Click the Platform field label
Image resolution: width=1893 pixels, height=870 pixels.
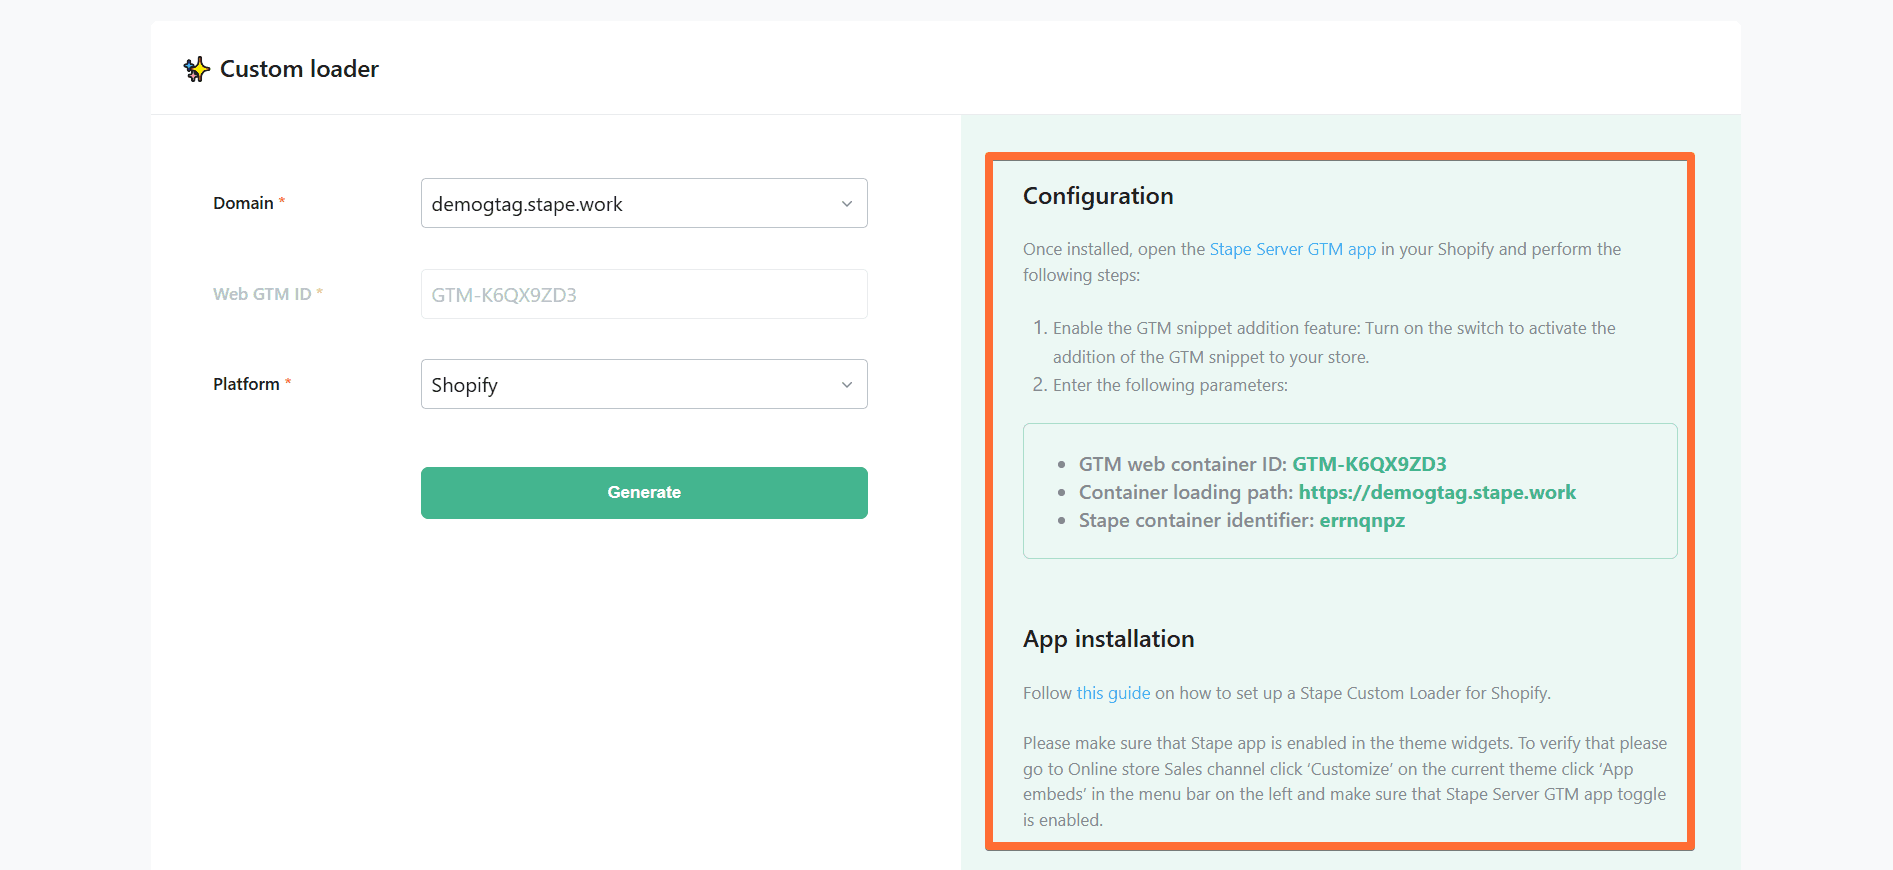[246, 384]
